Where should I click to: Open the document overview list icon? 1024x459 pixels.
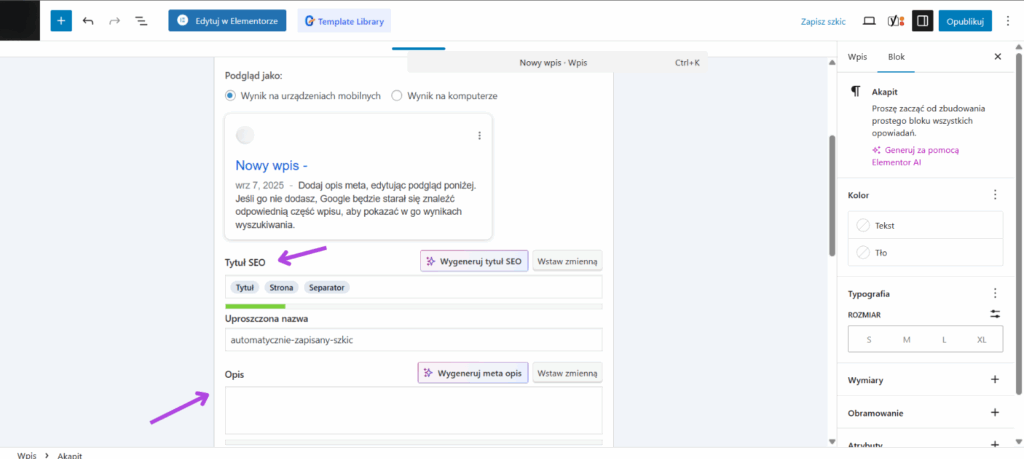point(141,20)
